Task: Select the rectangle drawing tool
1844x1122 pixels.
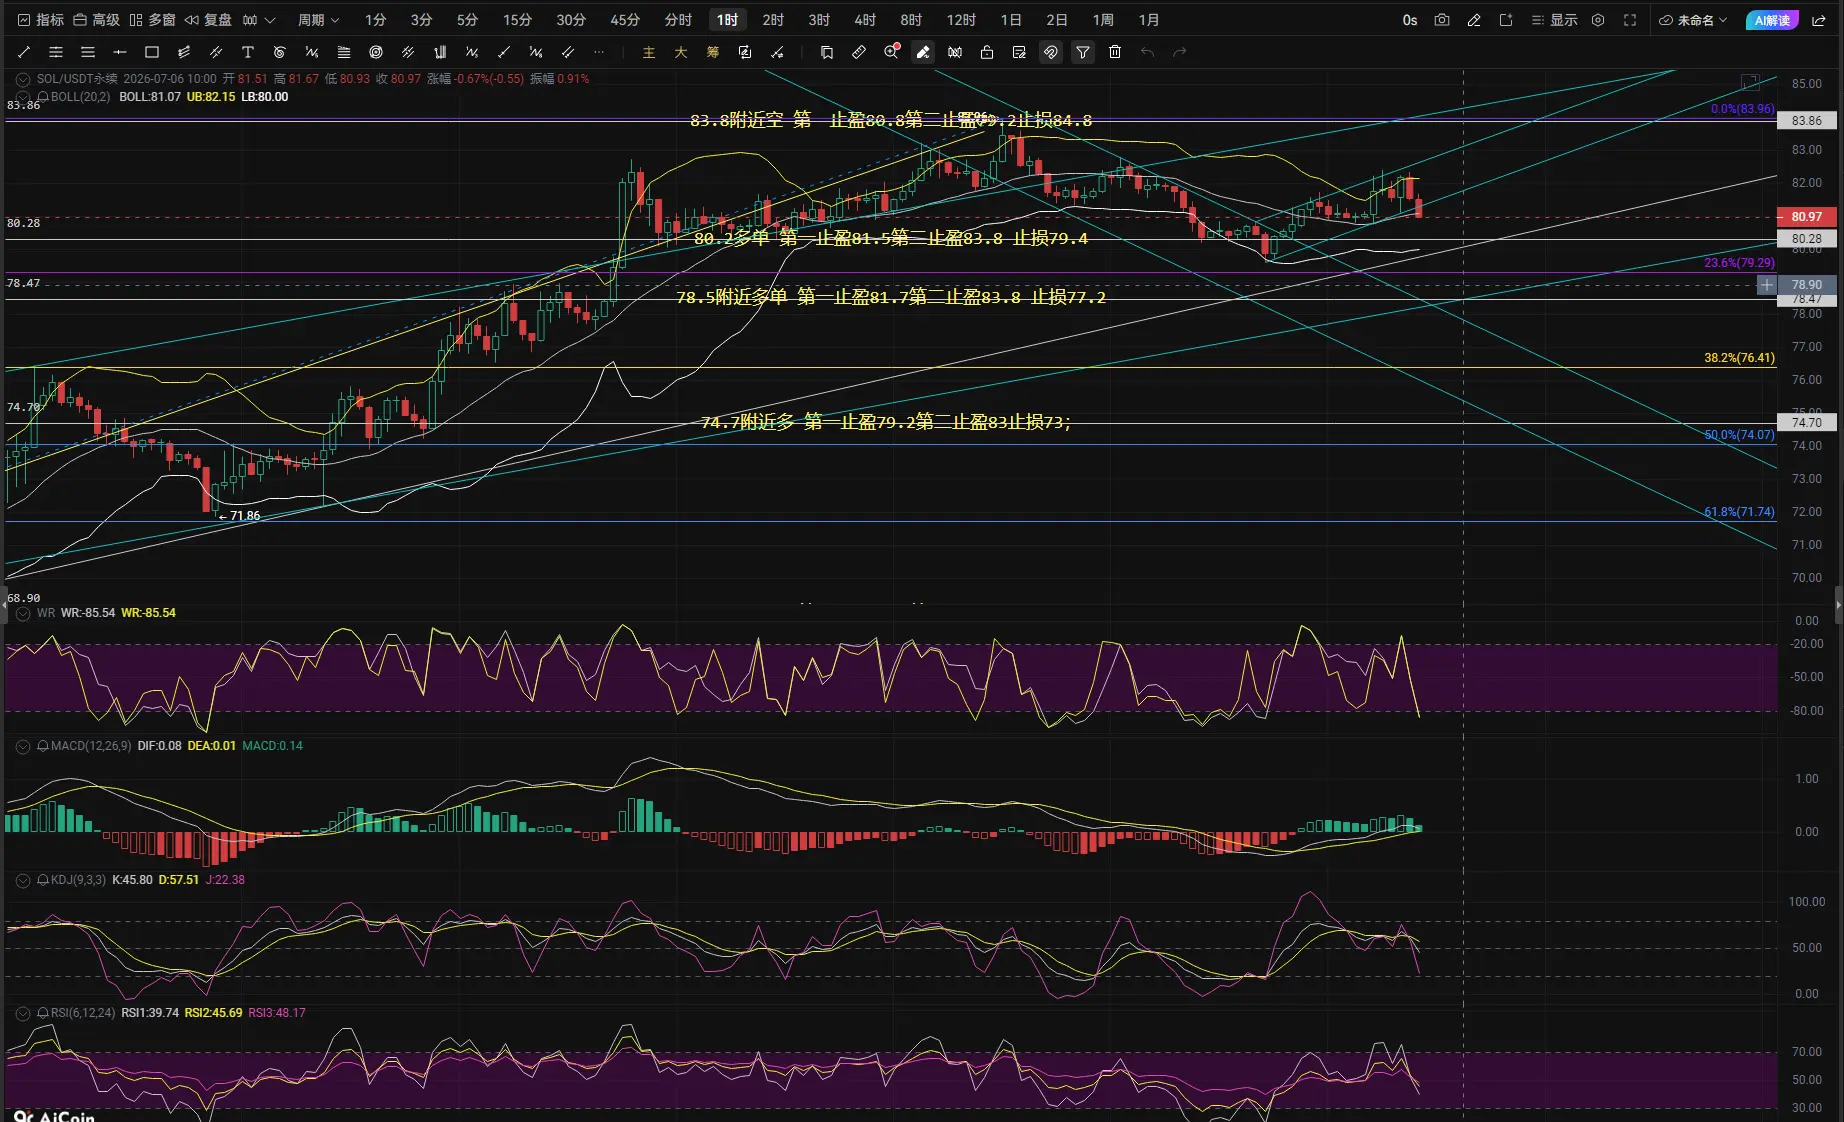Action: tap(152, 52)
